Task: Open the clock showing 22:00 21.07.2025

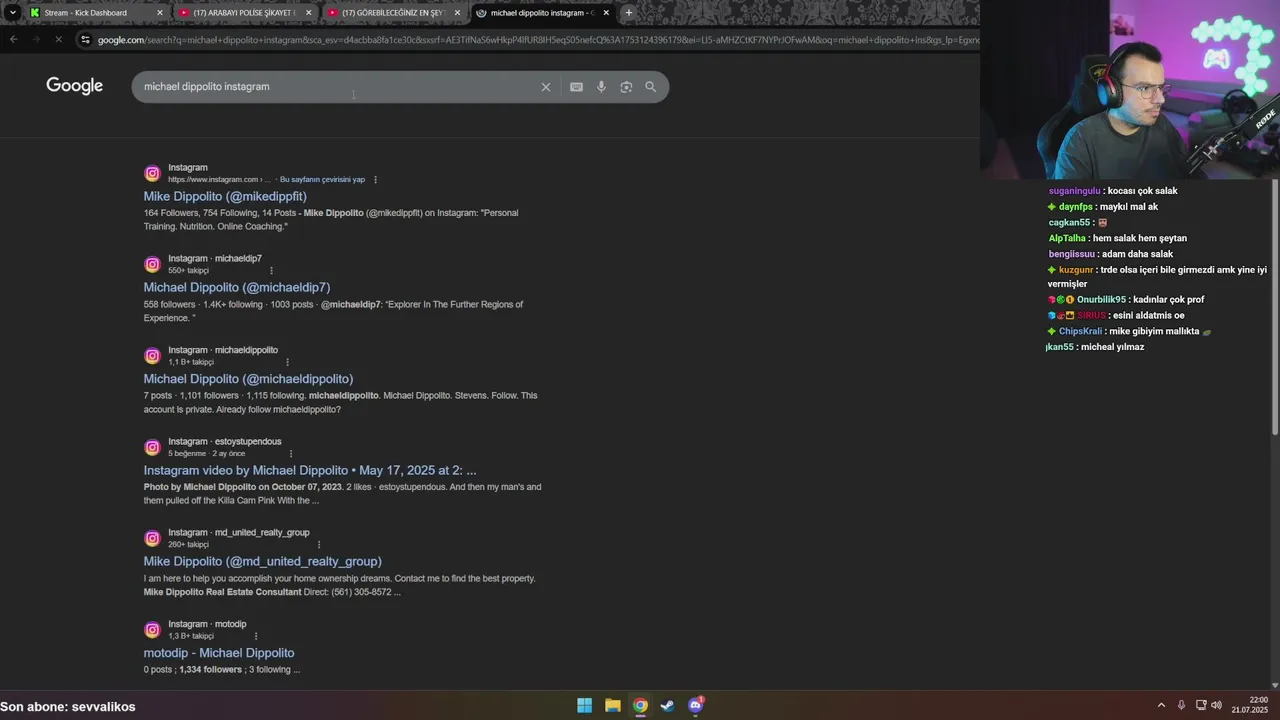Action: (1250, 705)
